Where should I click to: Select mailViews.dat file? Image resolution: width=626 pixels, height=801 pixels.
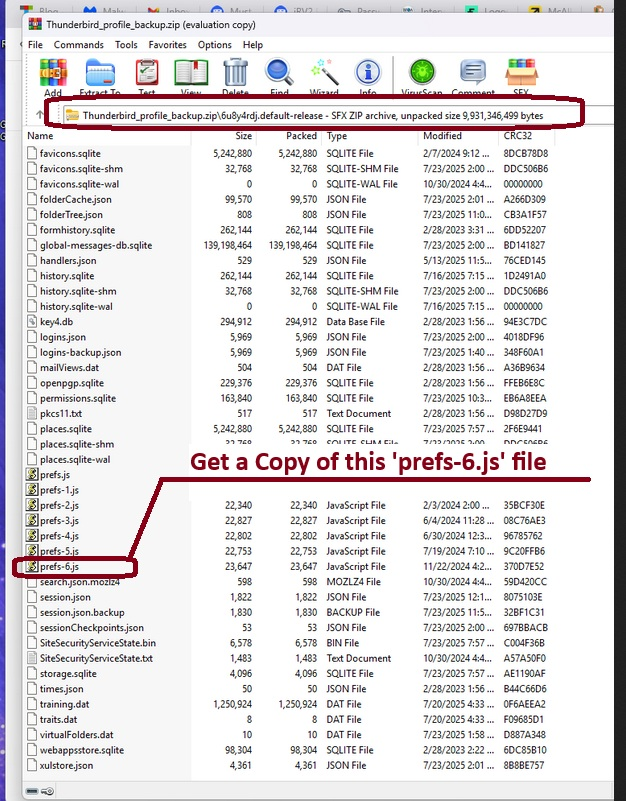69,368
